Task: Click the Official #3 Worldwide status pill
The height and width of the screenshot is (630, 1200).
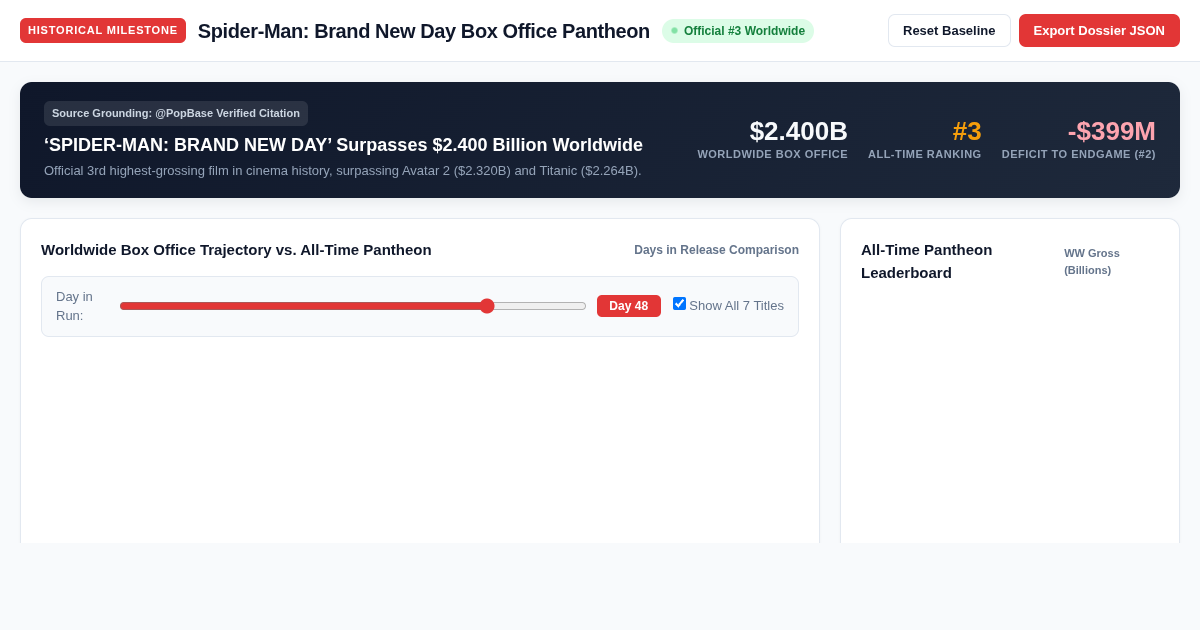Action: [738, 31]
